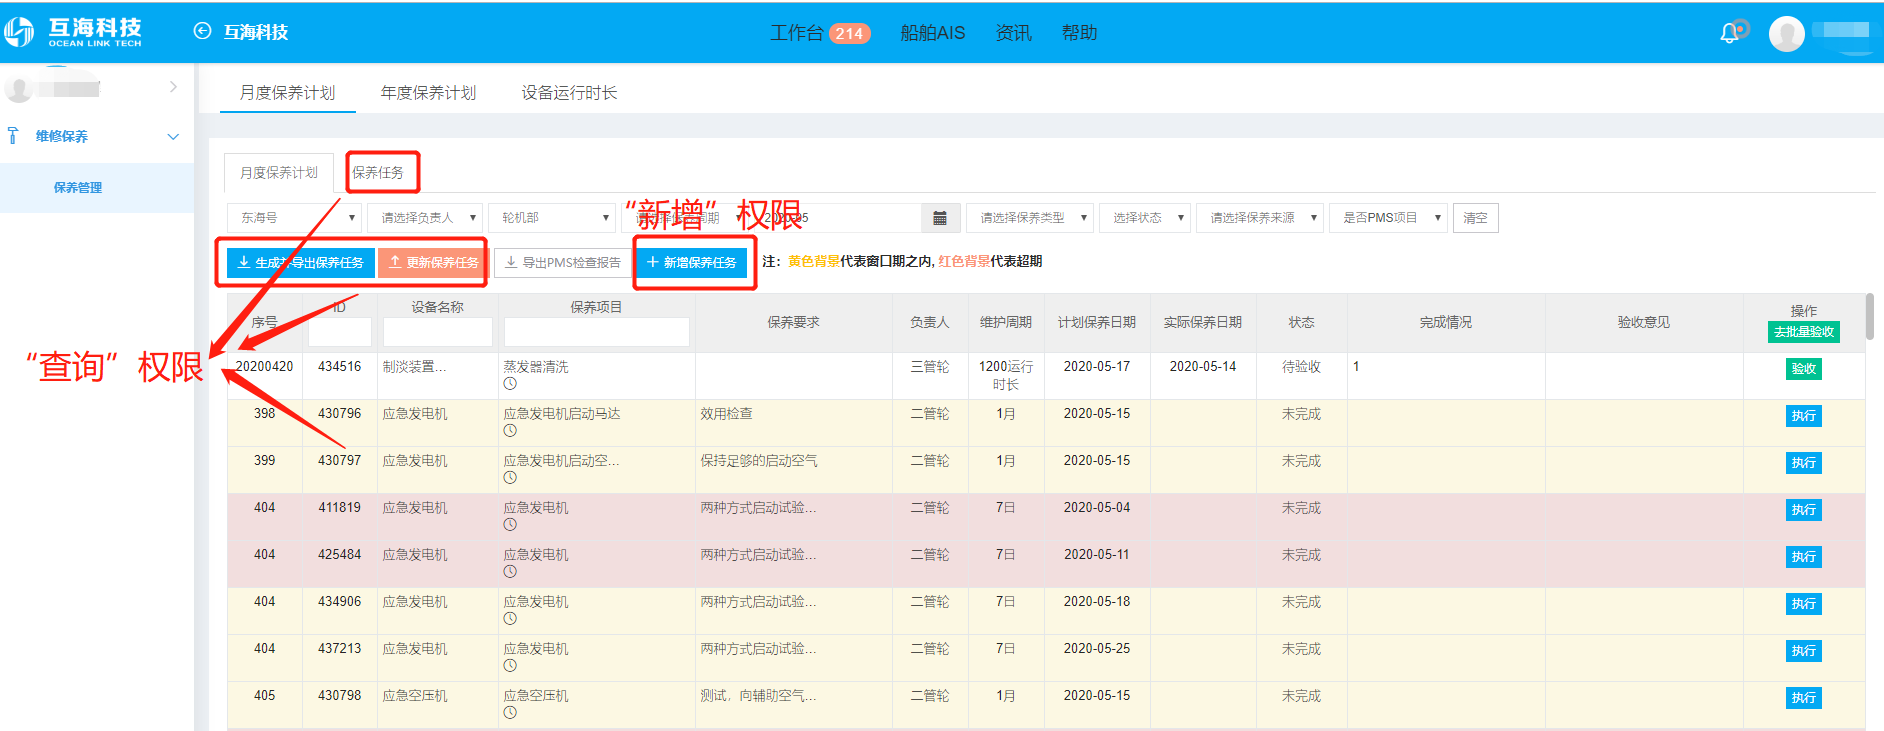1884x731 pixels.
Task: Open the 请选择保养来源 dropdown
Action: (x=1260, y=218)
